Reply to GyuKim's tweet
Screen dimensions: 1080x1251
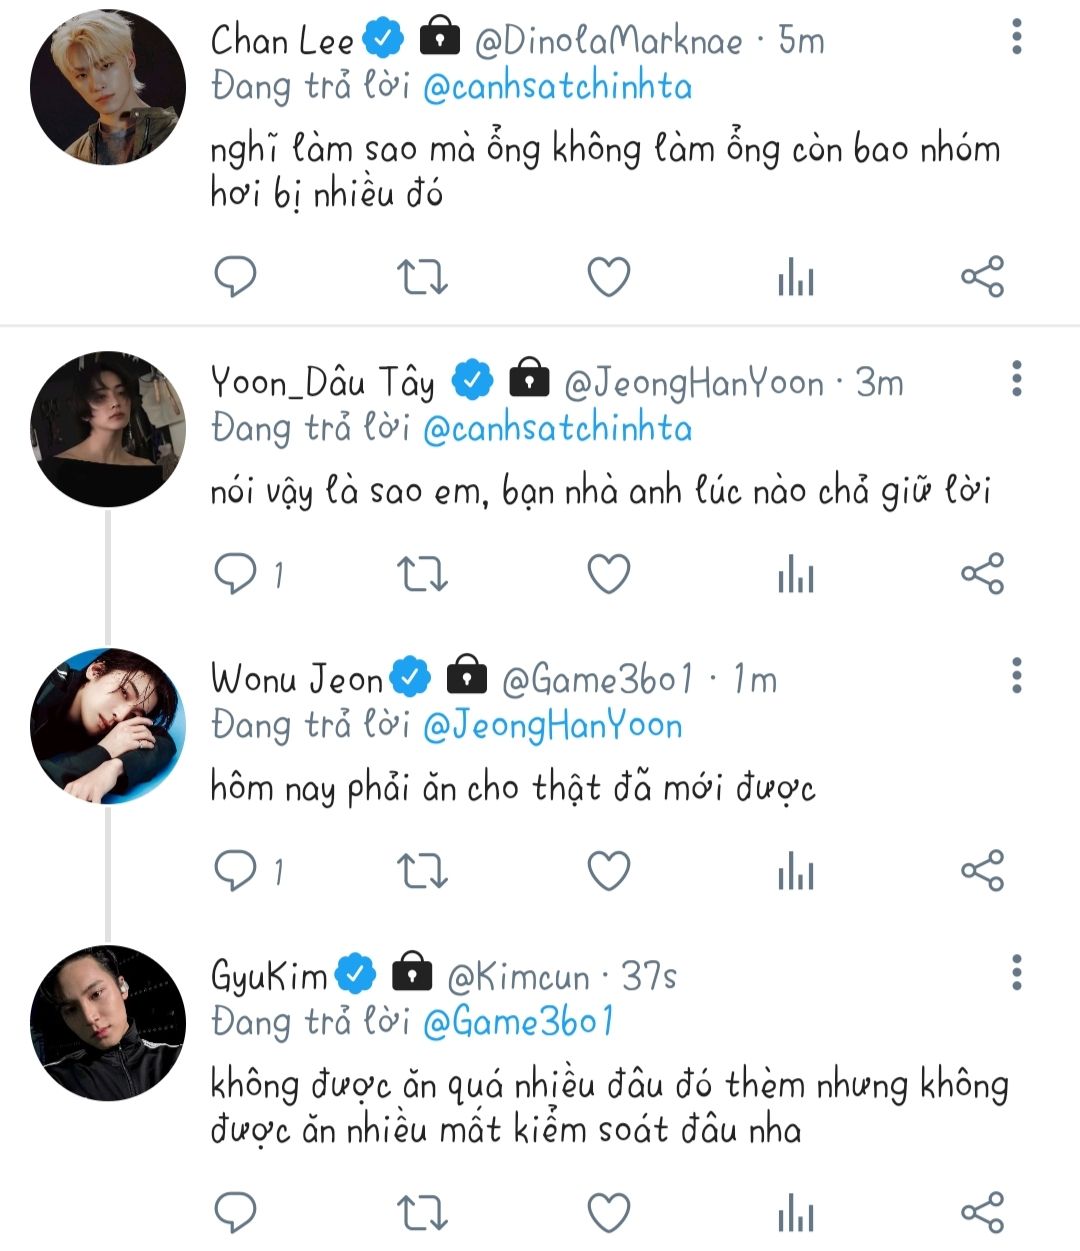coord(236,1213)
